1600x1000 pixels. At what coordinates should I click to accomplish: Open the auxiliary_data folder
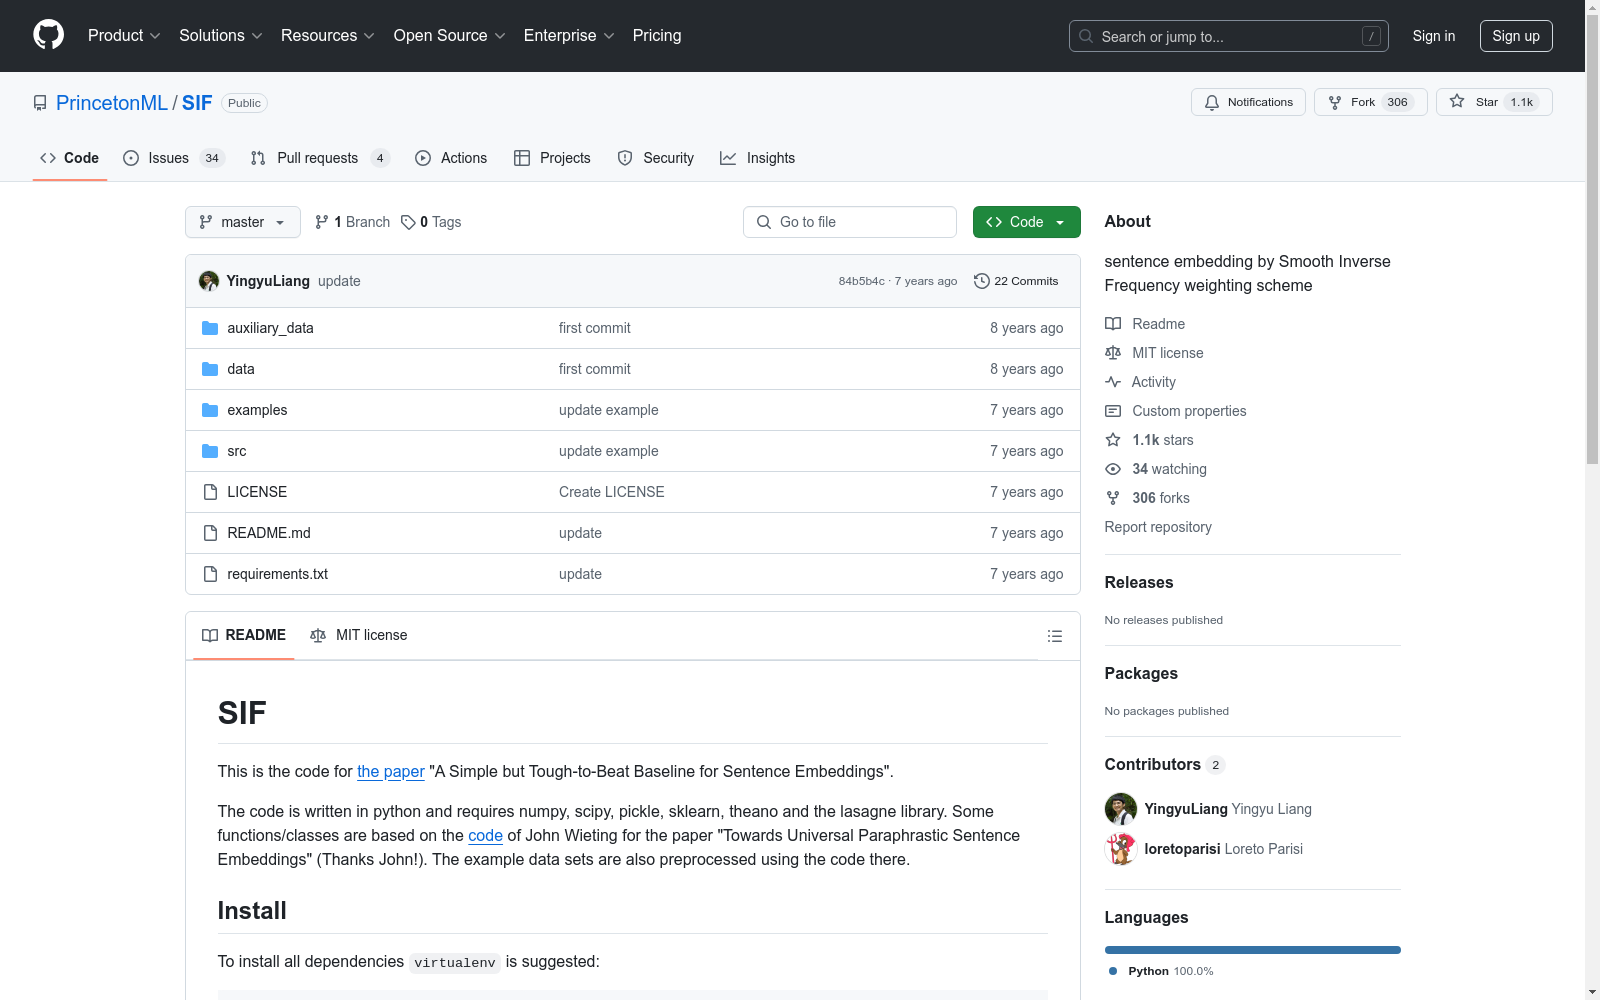pos(270,328)
